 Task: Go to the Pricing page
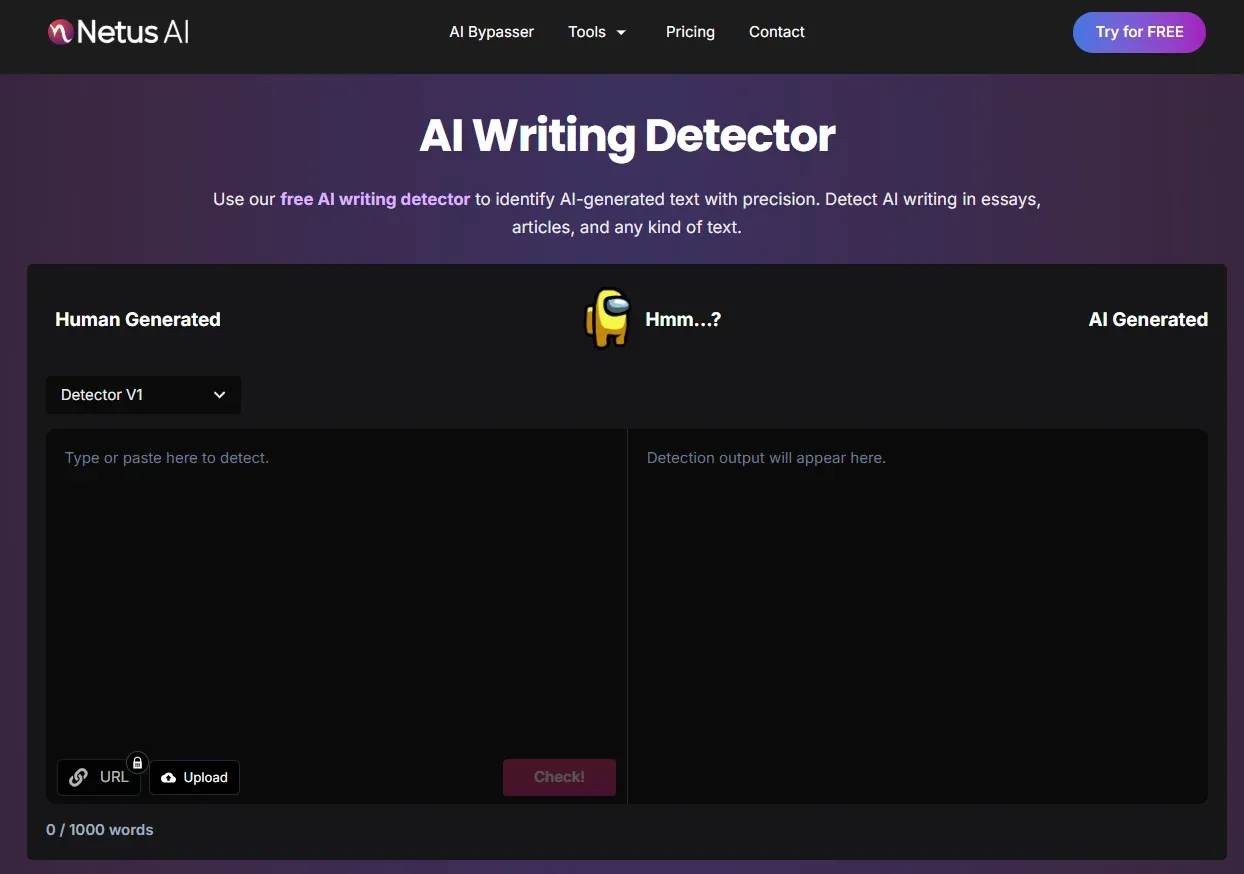(x=690, y=32)
